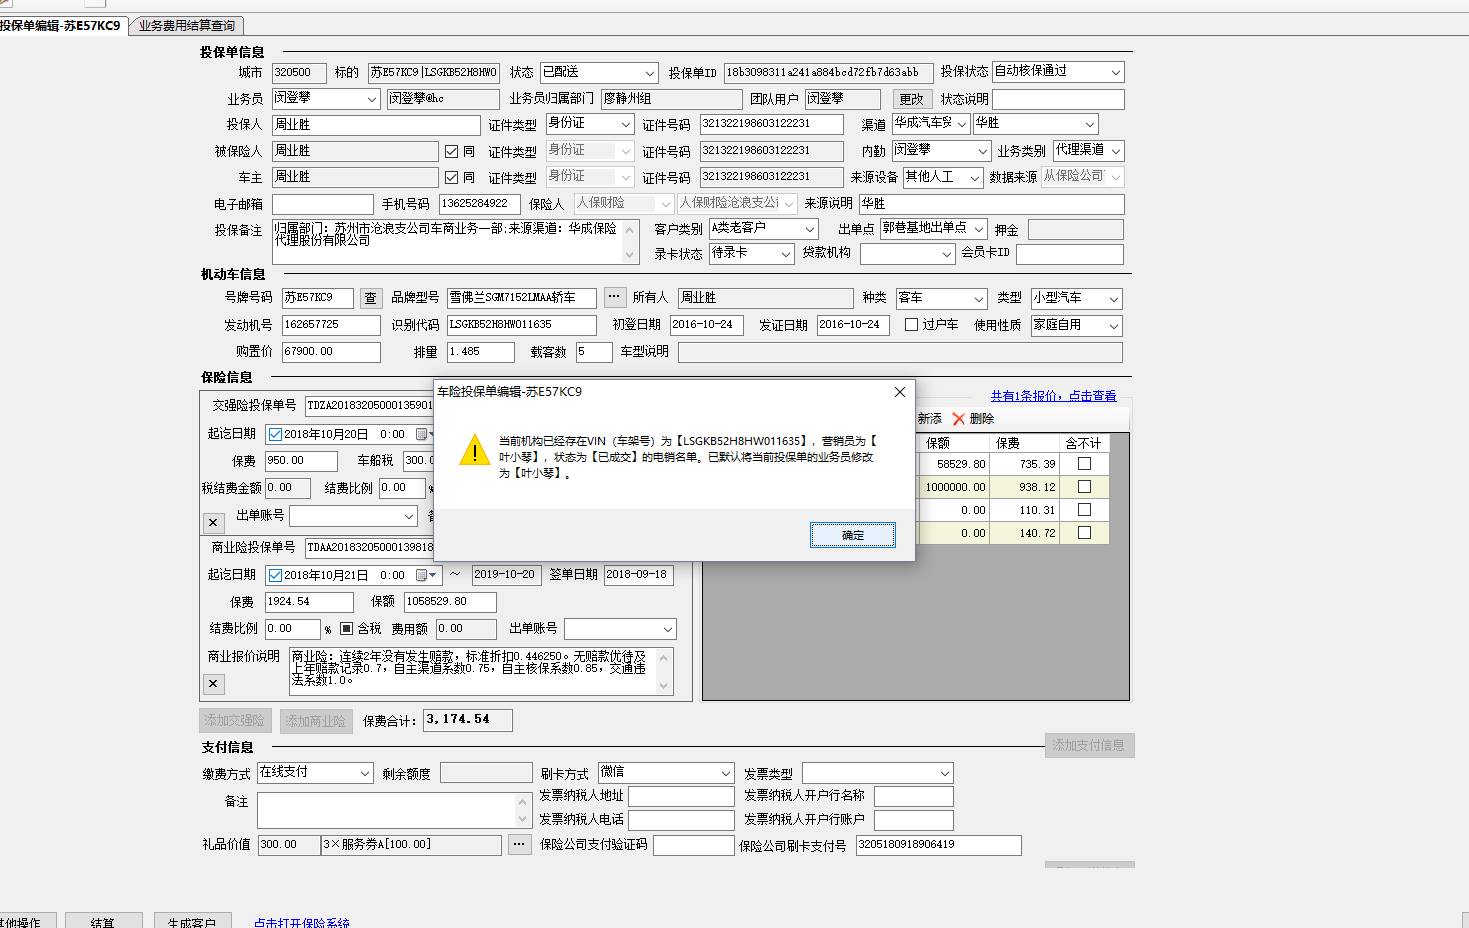This screenshot has height=928, width=1469.
Task: Click the red X 删除 icon
Action: pos(959,419)
